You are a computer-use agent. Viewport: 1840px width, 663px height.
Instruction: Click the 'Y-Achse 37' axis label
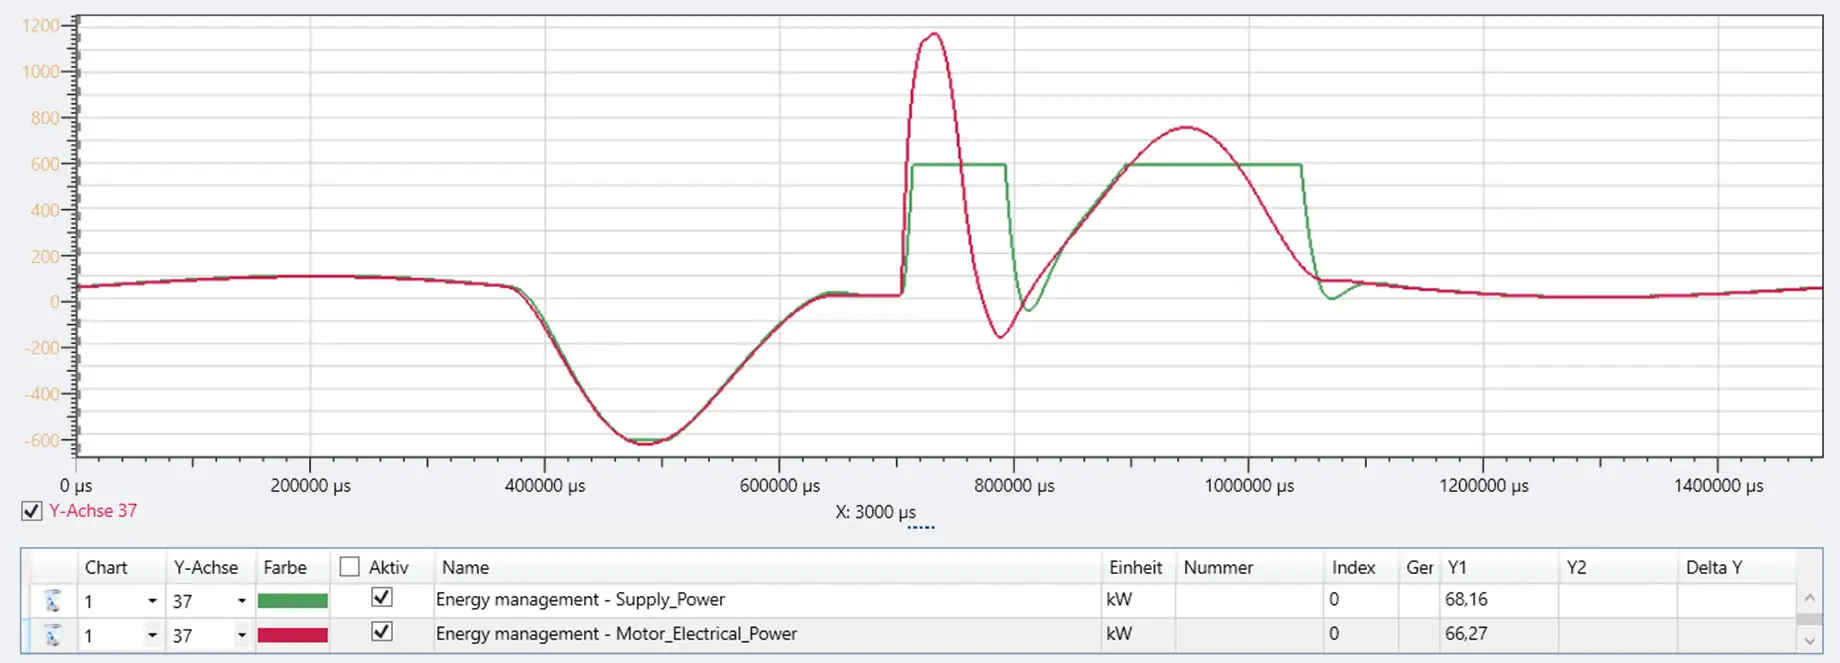pyautogui.click(x=93, y=510)
